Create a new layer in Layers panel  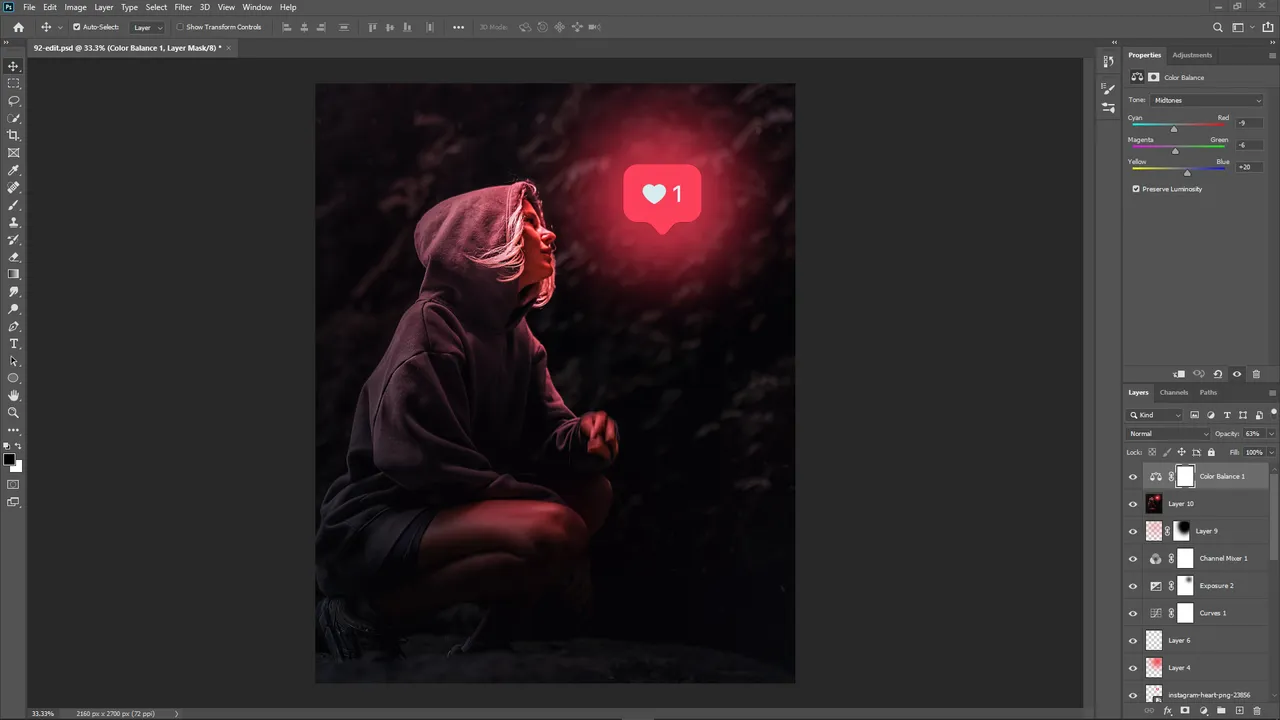(x=1239, y=711)
